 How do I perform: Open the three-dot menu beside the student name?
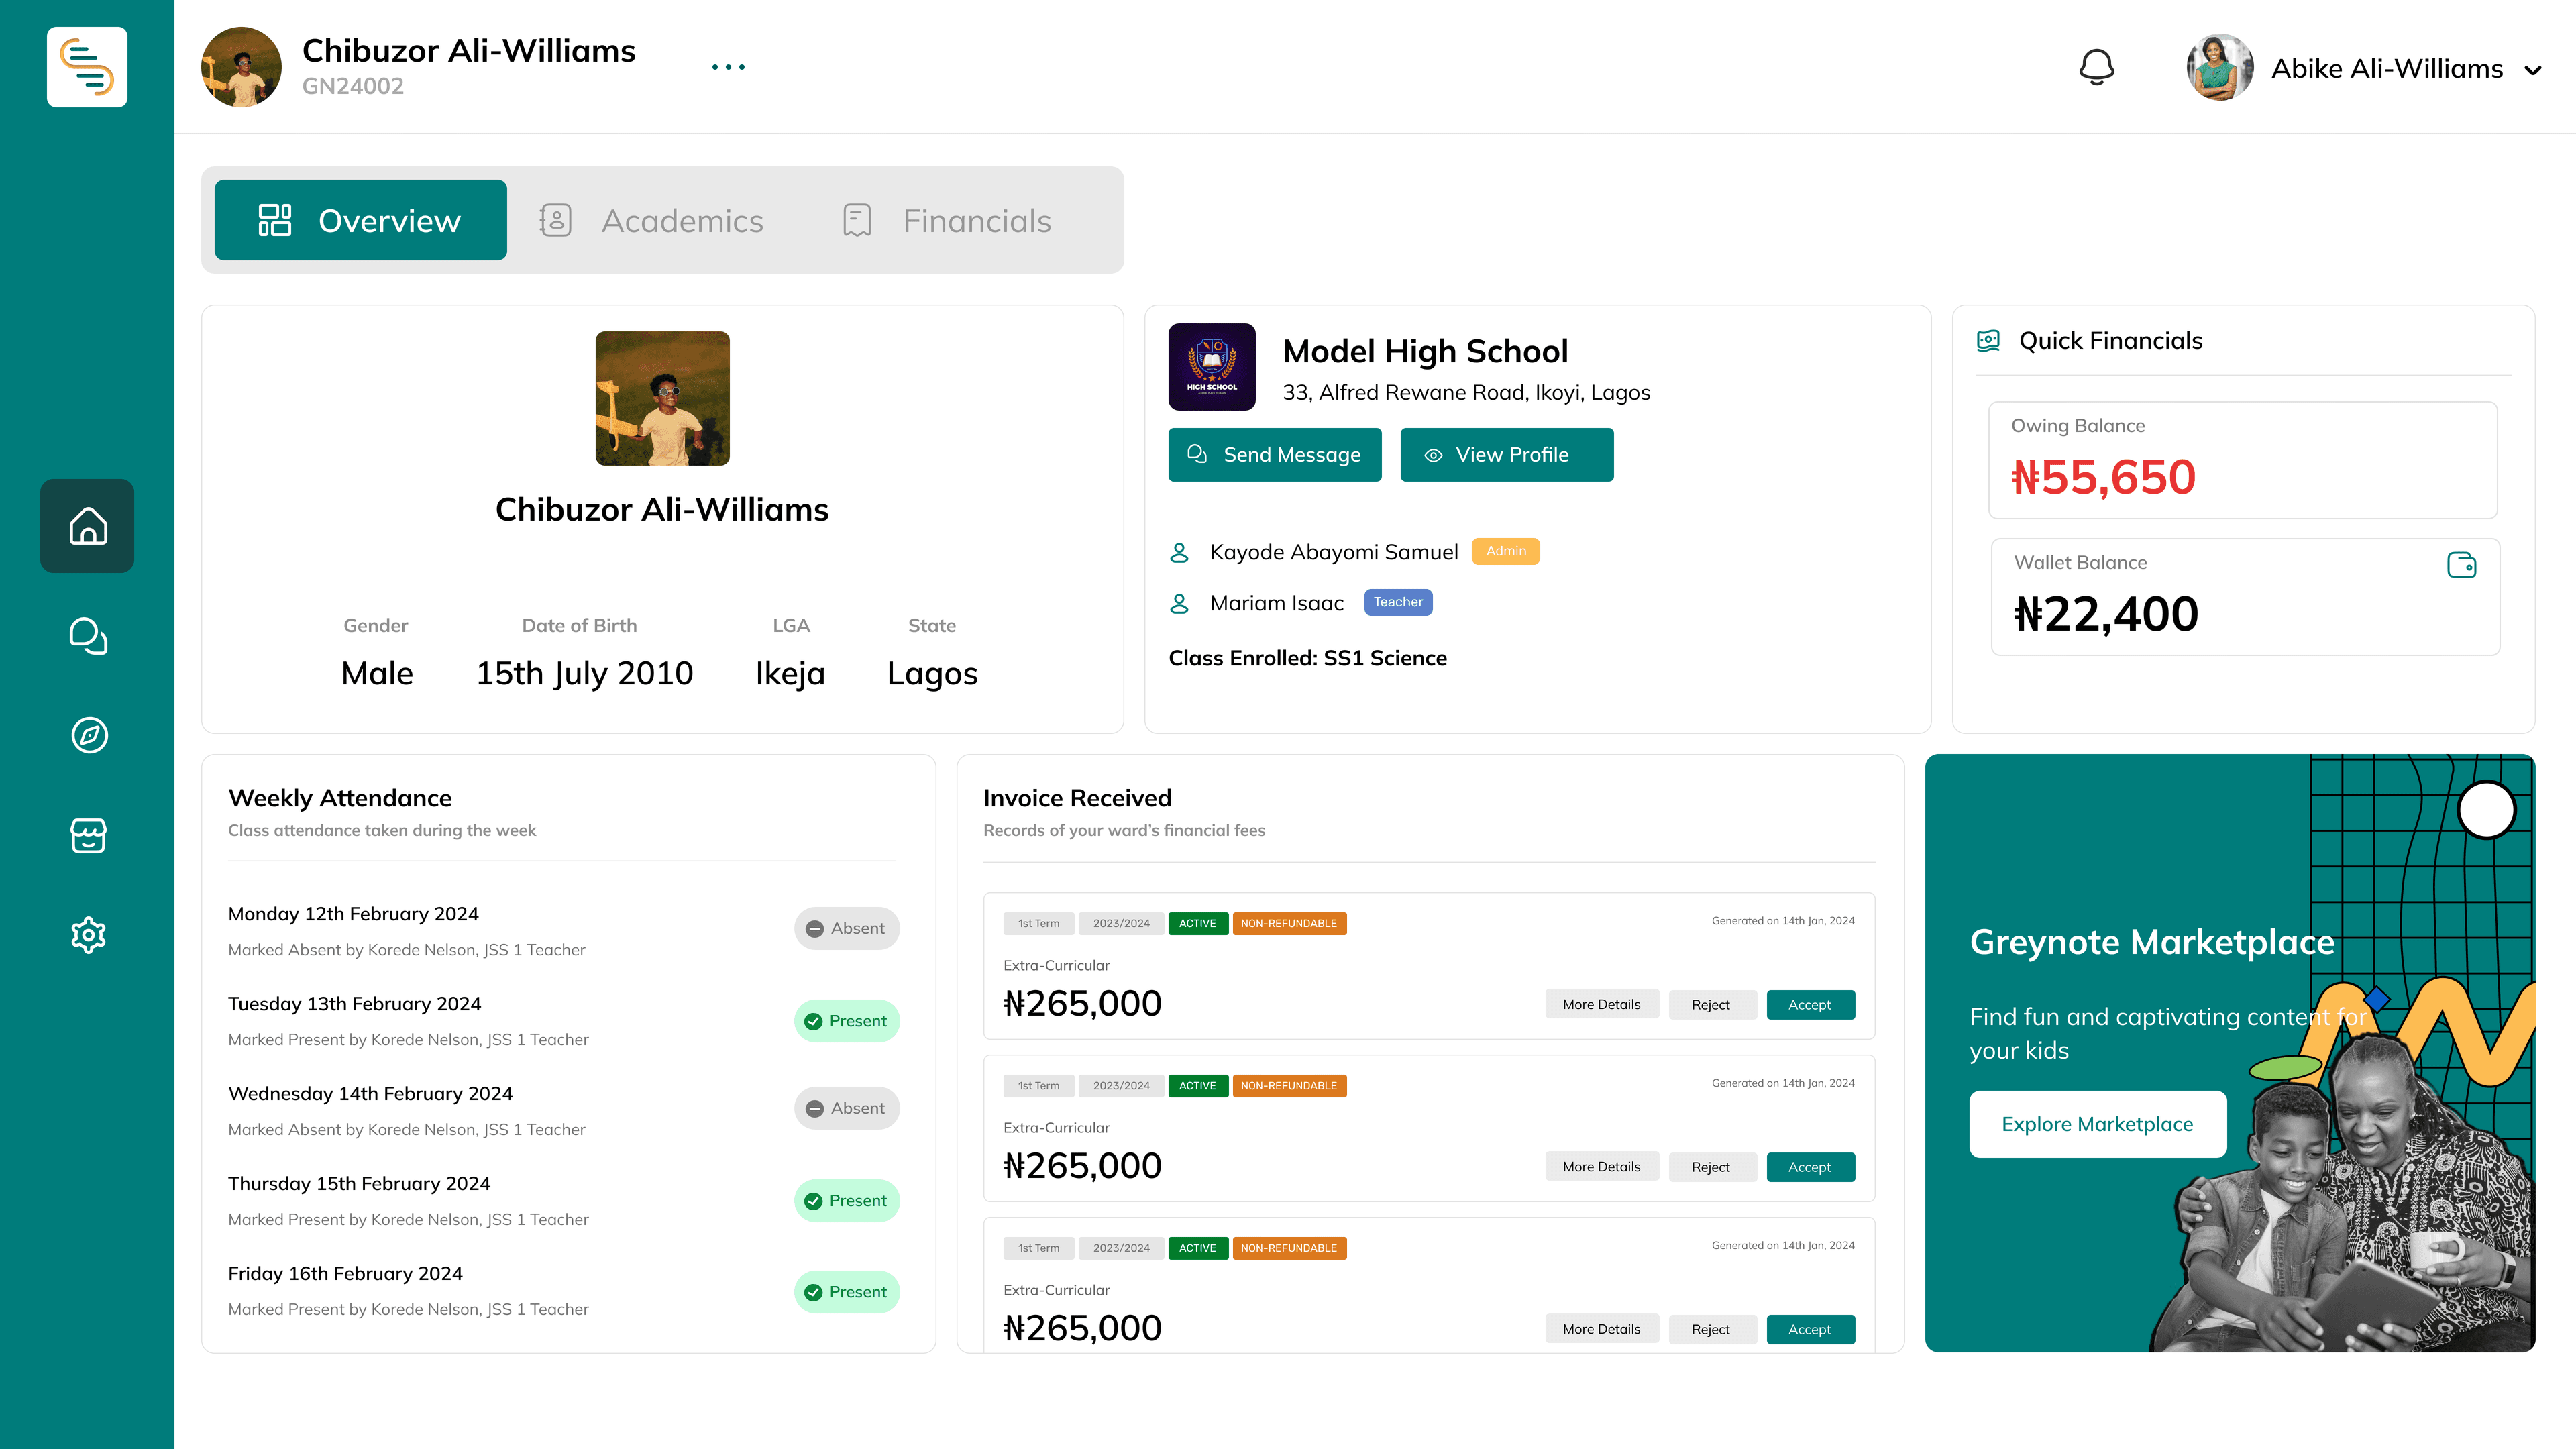point(728,67)
